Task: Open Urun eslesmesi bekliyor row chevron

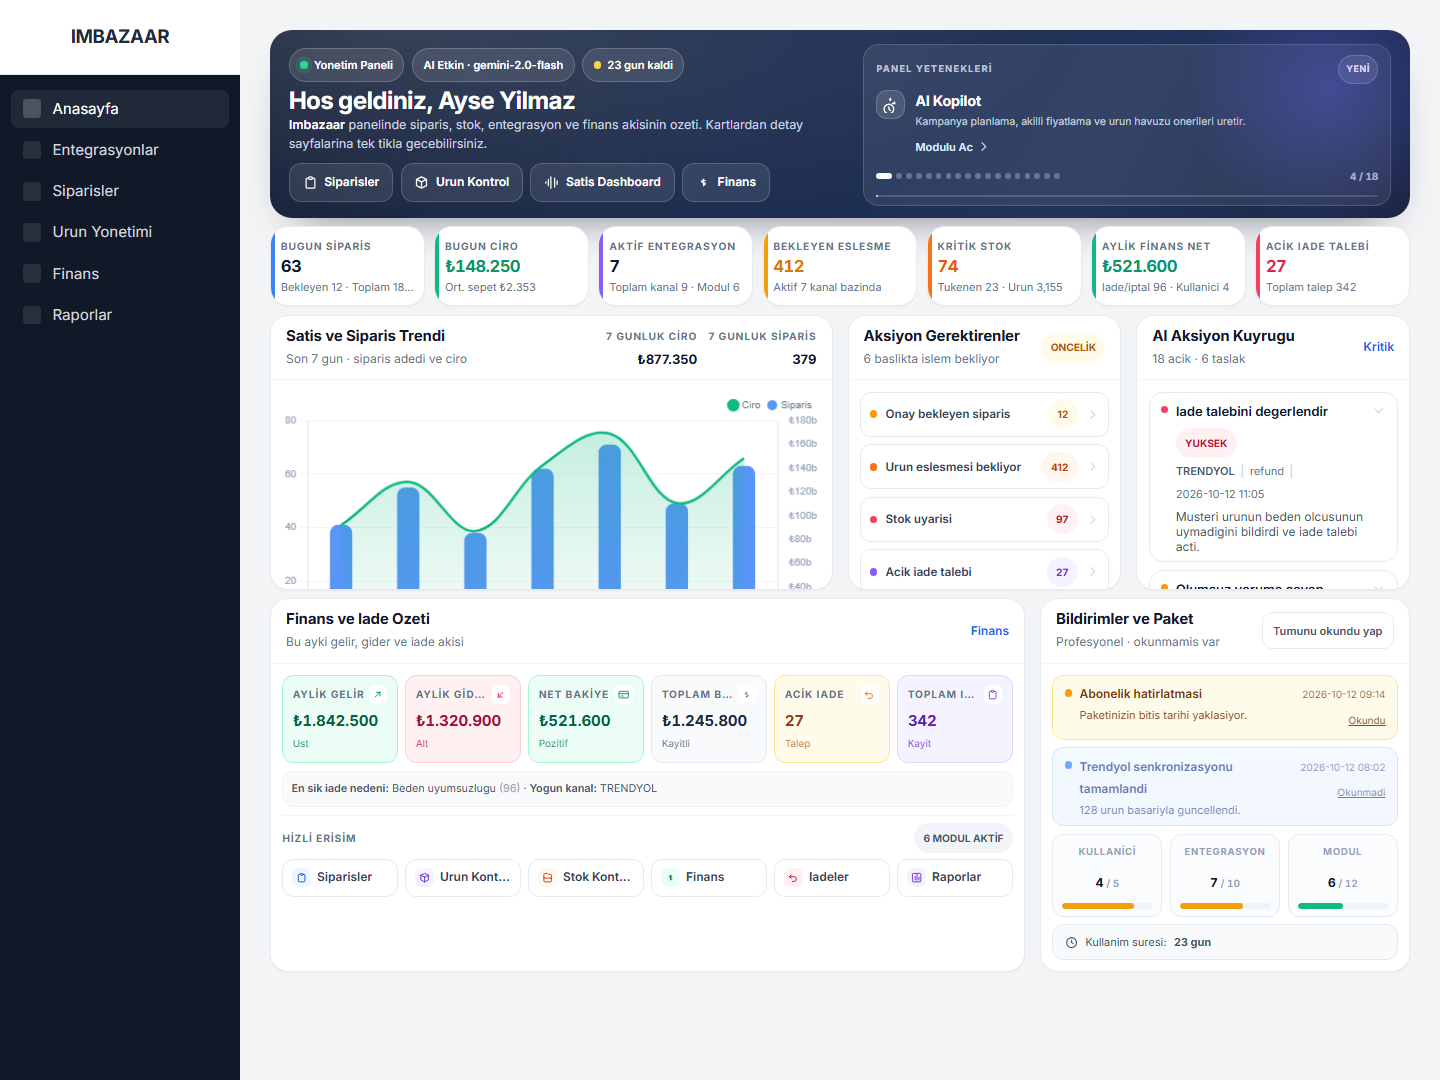Action: (x=1092, y=467)
